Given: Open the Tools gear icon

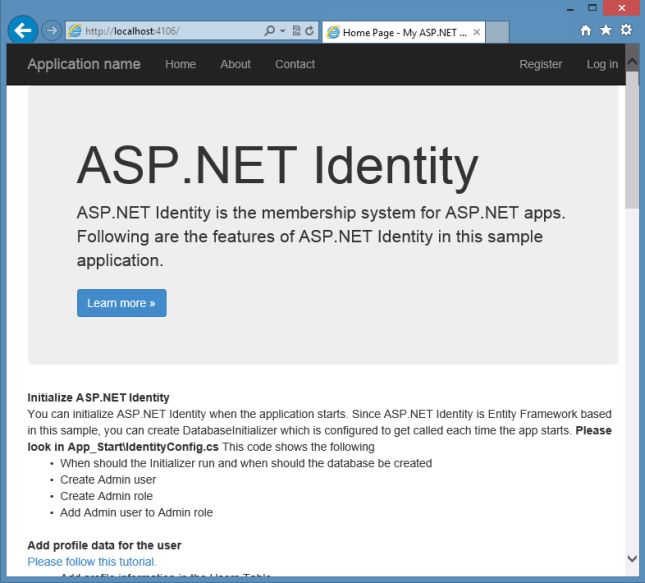Looking at the screenshot, I should tap(626, 30).
